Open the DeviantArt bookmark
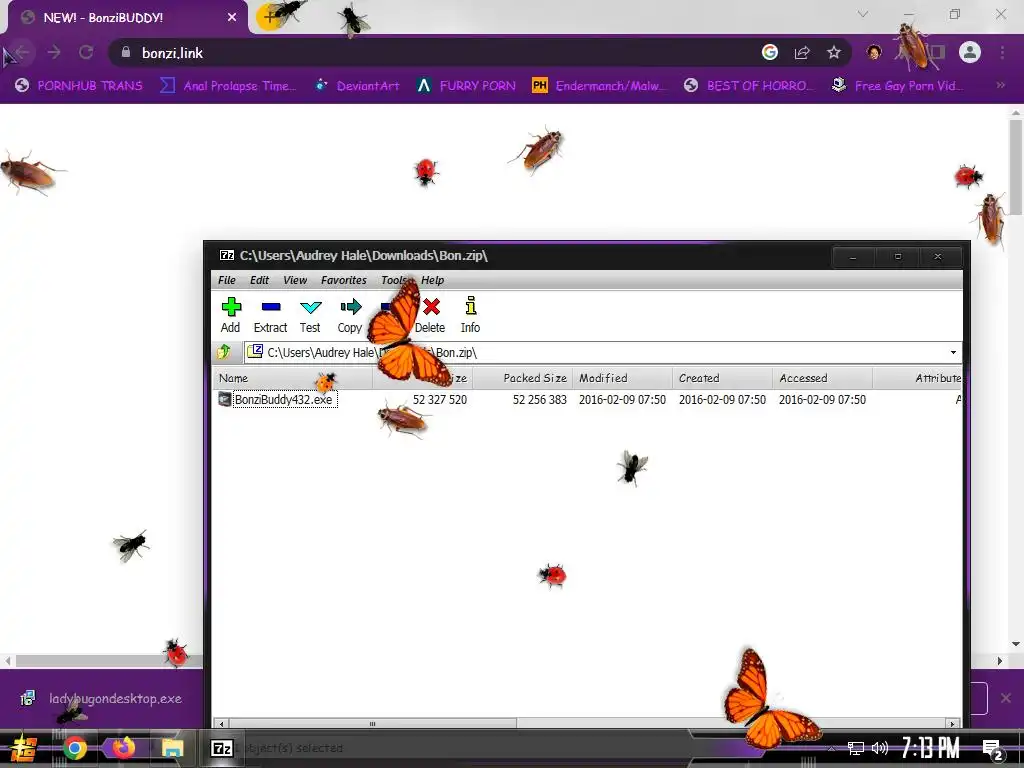This screenshot has width=1024, height=768. 357,86
